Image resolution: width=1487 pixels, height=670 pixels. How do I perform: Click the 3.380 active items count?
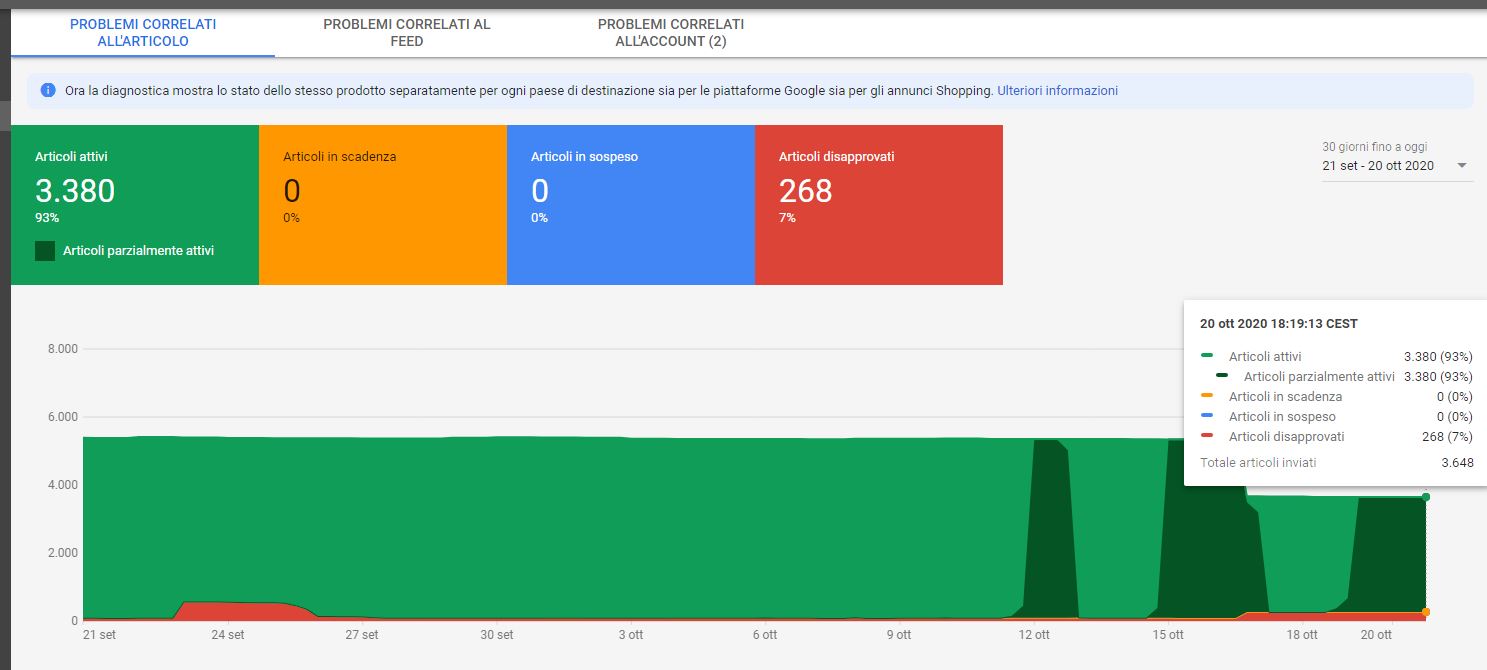75,190
